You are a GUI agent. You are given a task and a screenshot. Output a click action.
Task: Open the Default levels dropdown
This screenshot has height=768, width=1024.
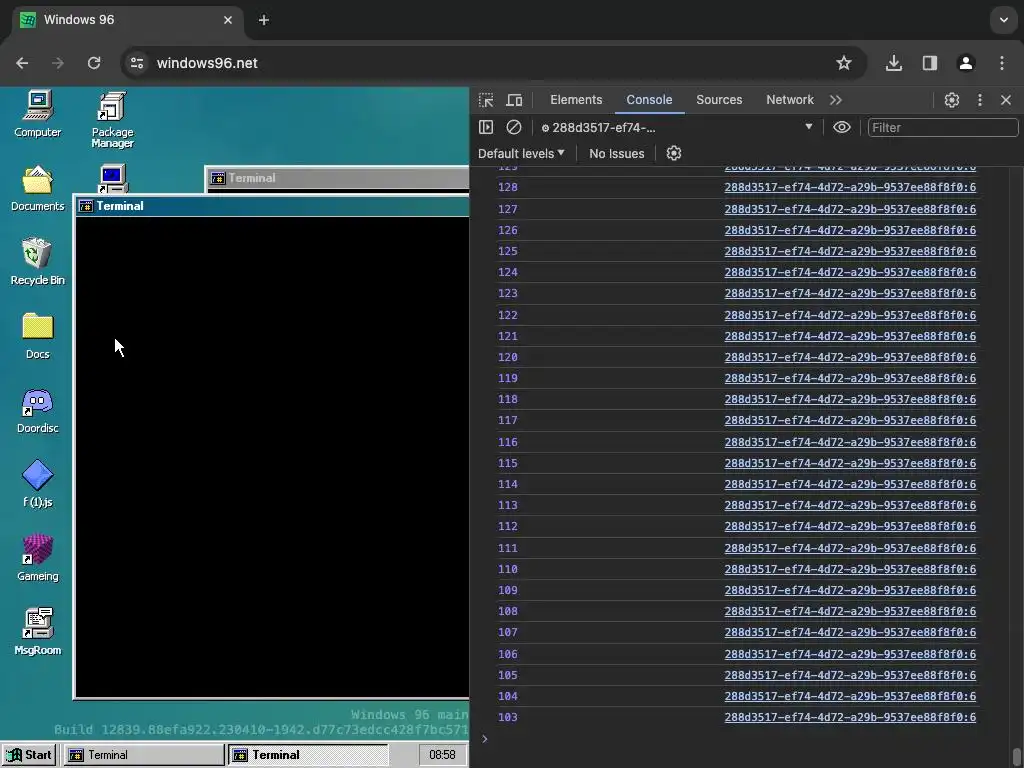[x=521, y=153]
